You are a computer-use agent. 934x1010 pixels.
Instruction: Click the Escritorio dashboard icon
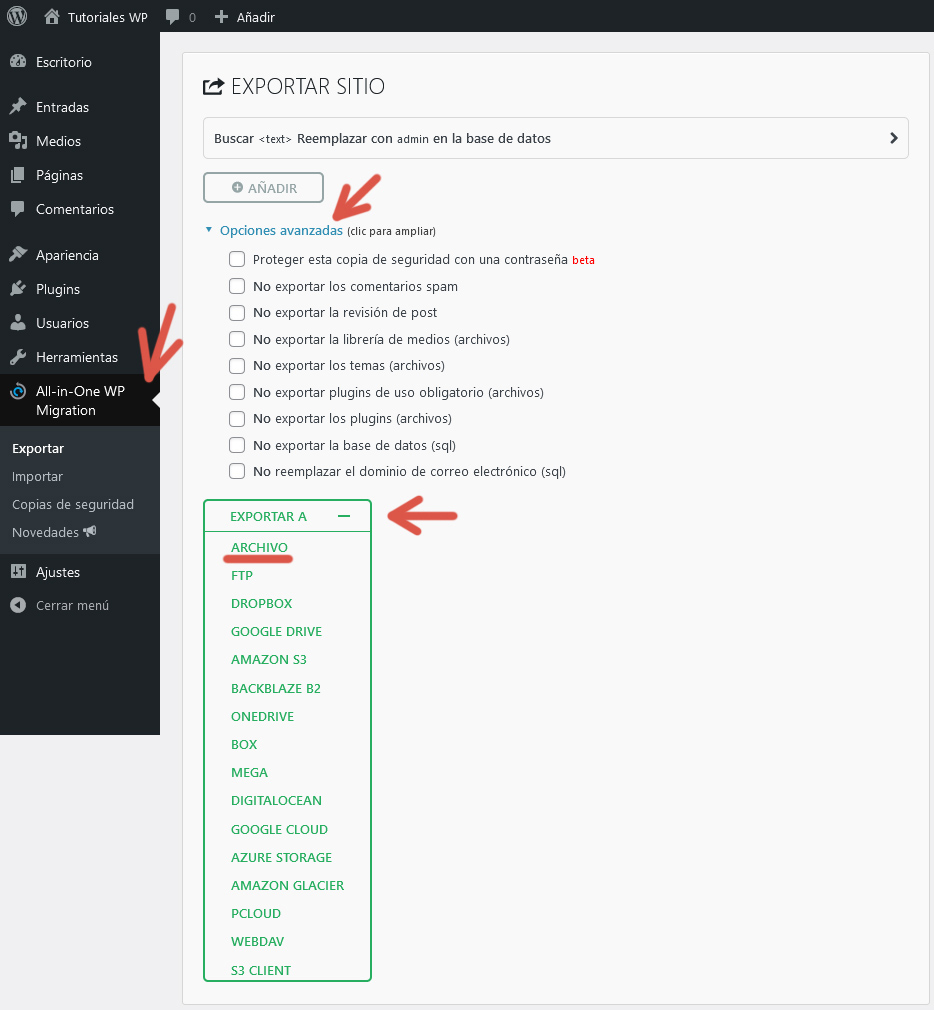(x=18, y=62)
